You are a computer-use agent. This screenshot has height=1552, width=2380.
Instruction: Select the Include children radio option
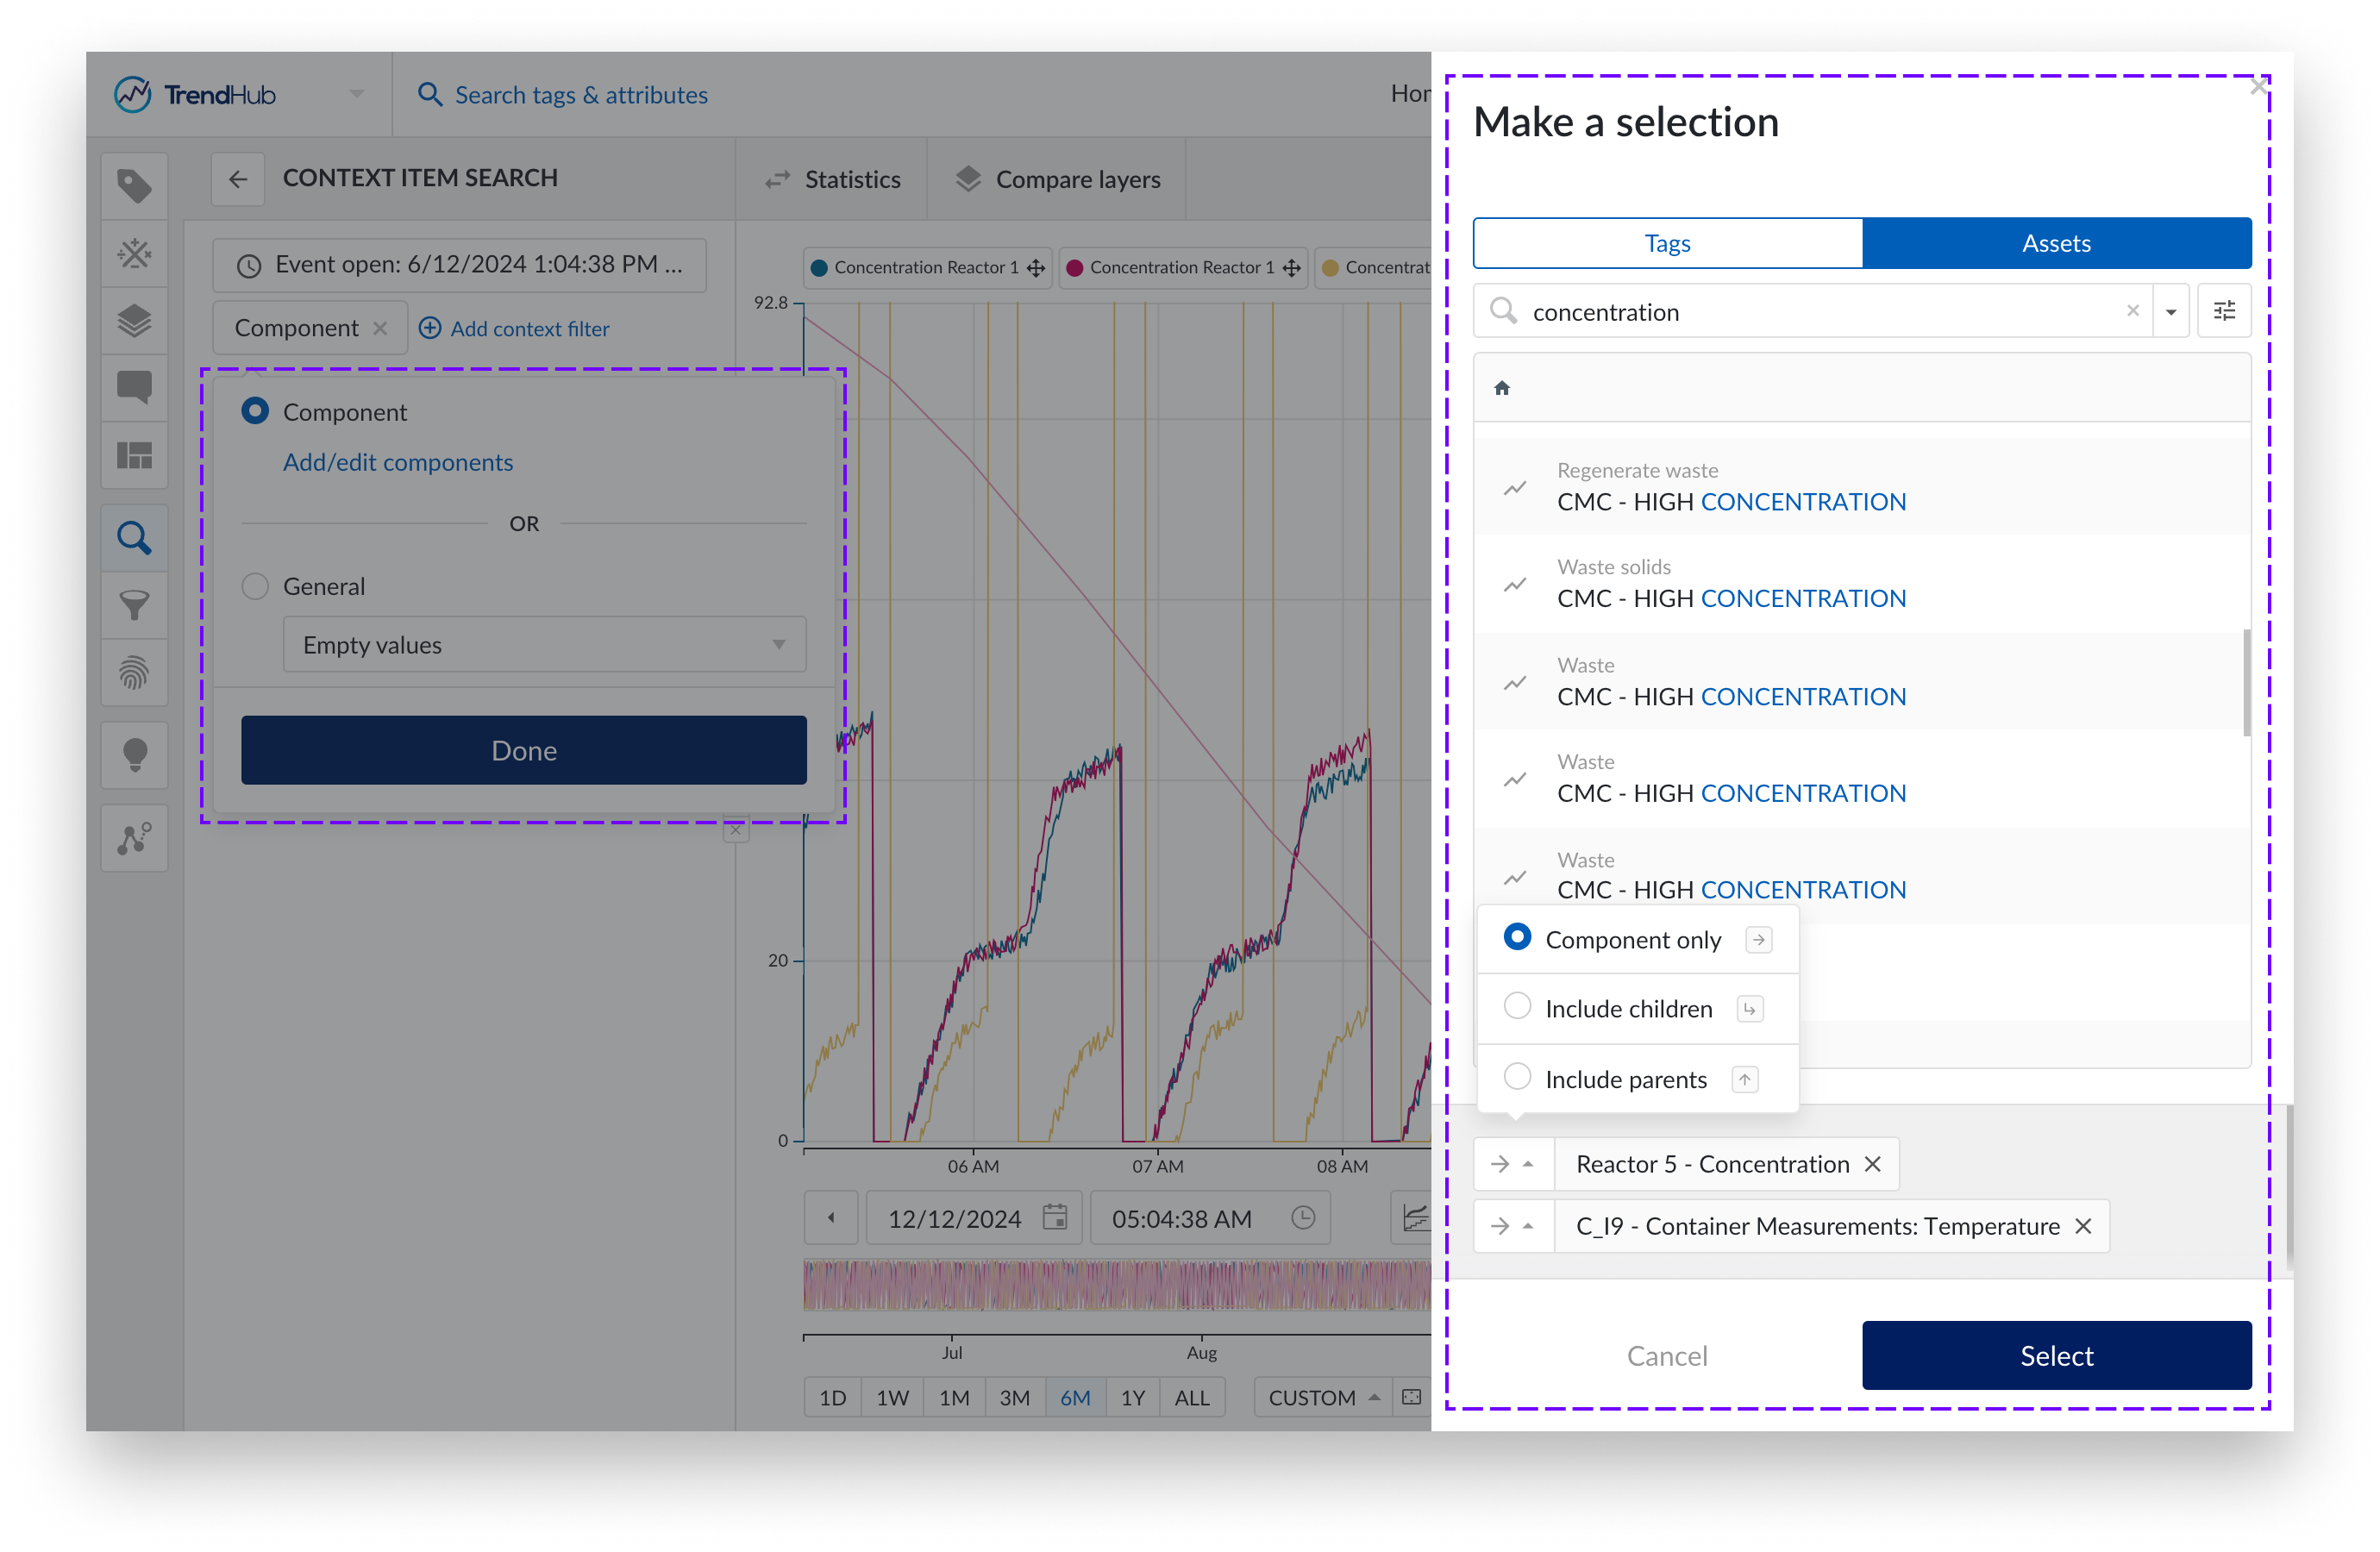click(1516, 1007)
